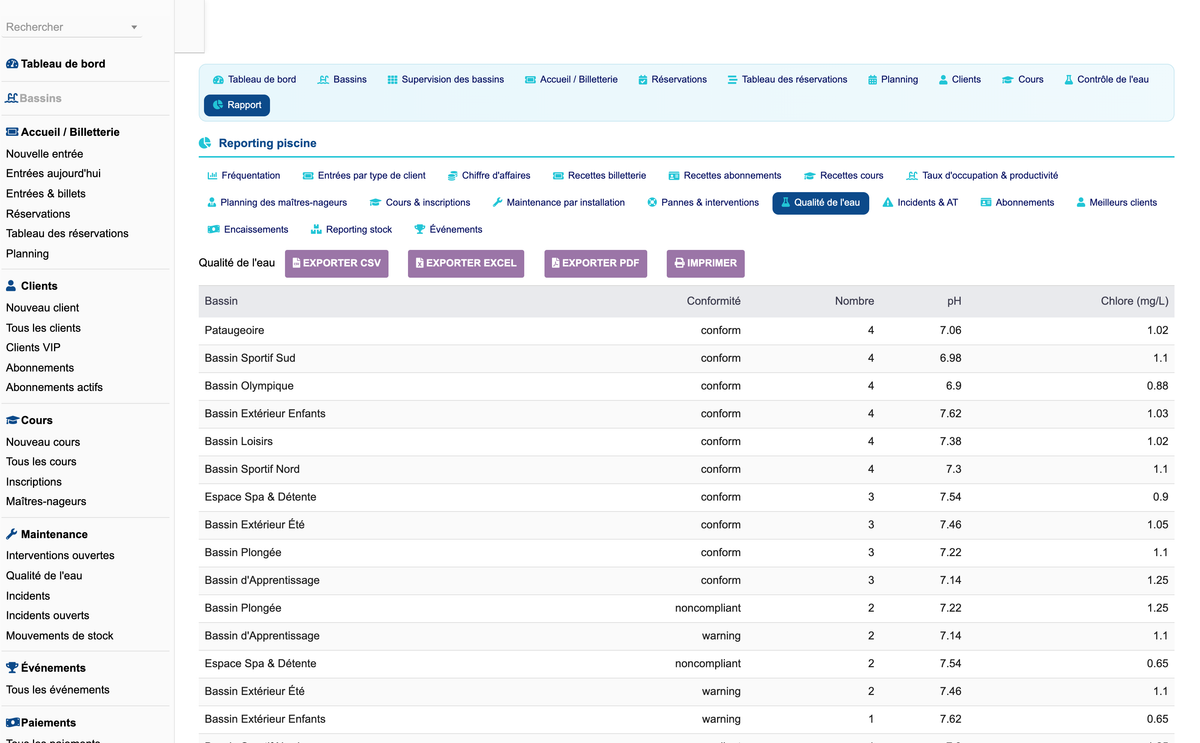This screenshot has width=1200, height=743.
Task: Open the Abonnements report tab
Action: pyautogui.click(x=1018, y=203)
